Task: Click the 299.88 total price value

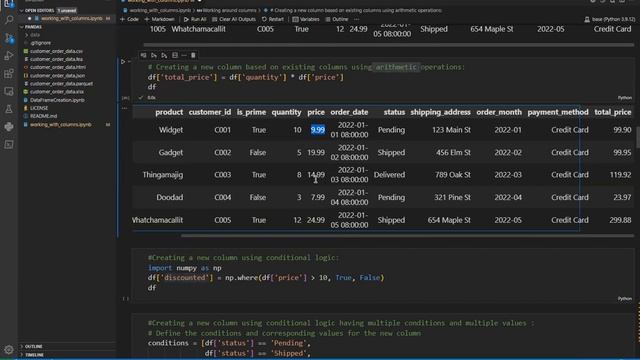Action: (x=620, y=220)
